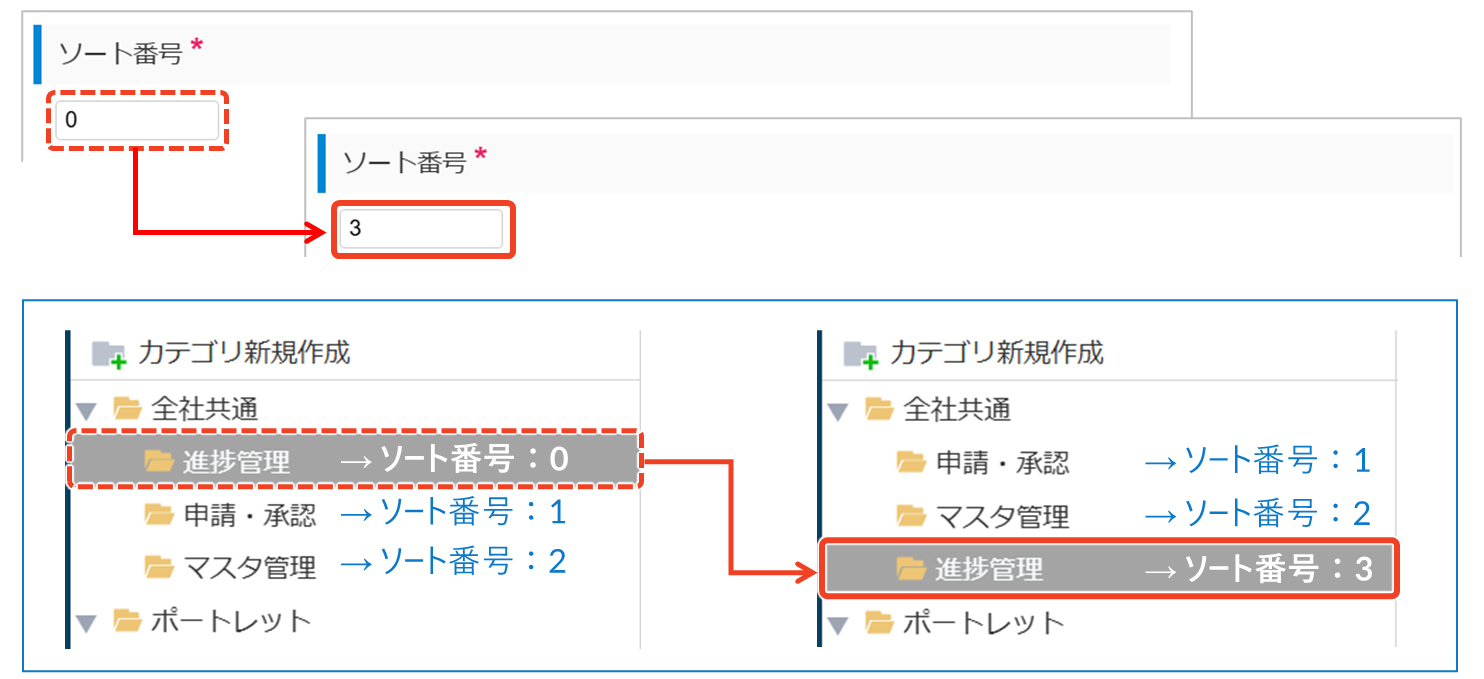Click カテゴリ新規作成 folder-plus icon above first-listed 進捗管理
The image size is (1484, 679).
pos(109,354)
